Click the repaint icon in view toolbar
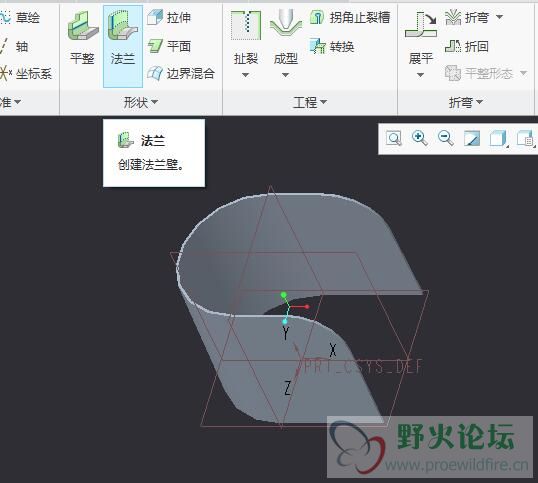 [472, 139]
